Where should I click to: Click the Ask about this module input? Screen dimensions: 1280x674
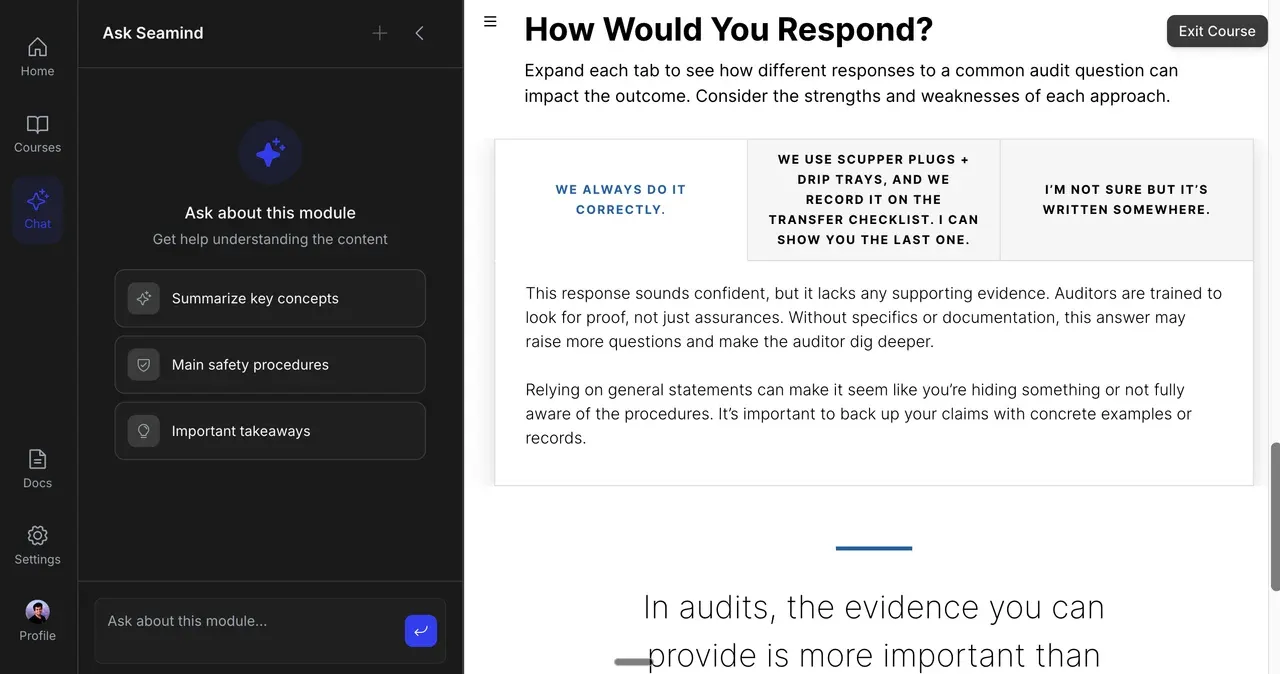coord(250,622)
